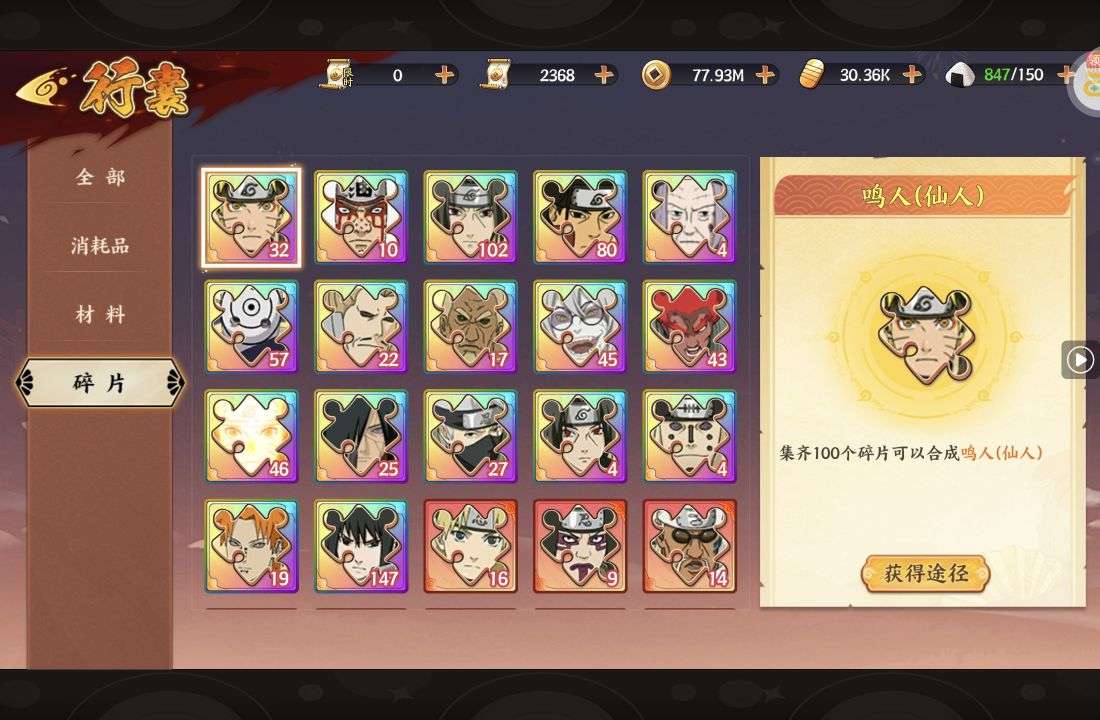The image size is (1100, 720).
Task: Open the 消耗品 category tab
Action: (x=100, y=246)
